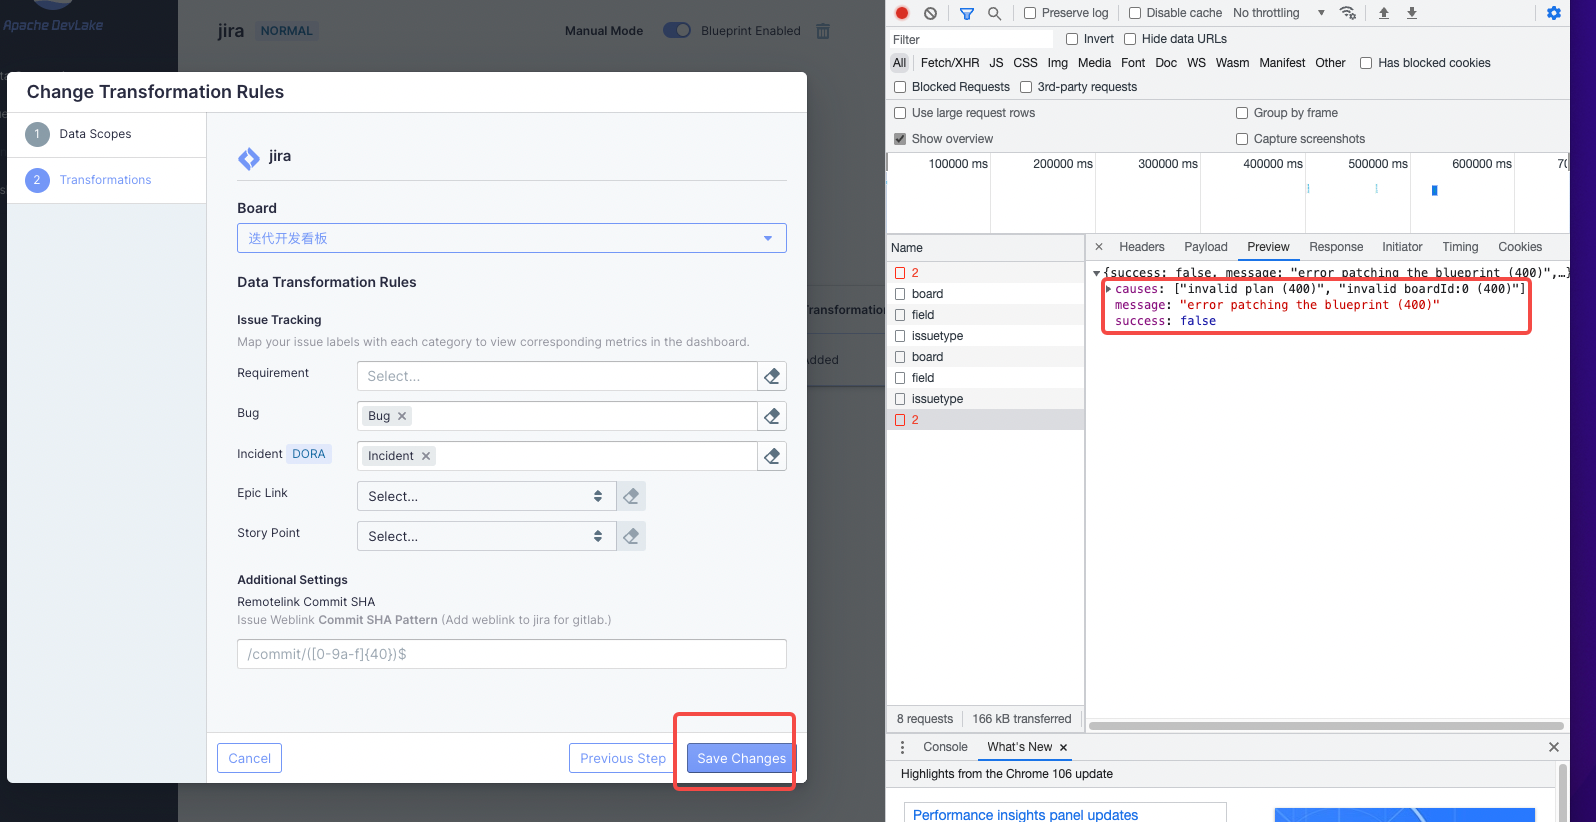
Task: Clear the Story Point selection eraser
Action: pos(631,536)
